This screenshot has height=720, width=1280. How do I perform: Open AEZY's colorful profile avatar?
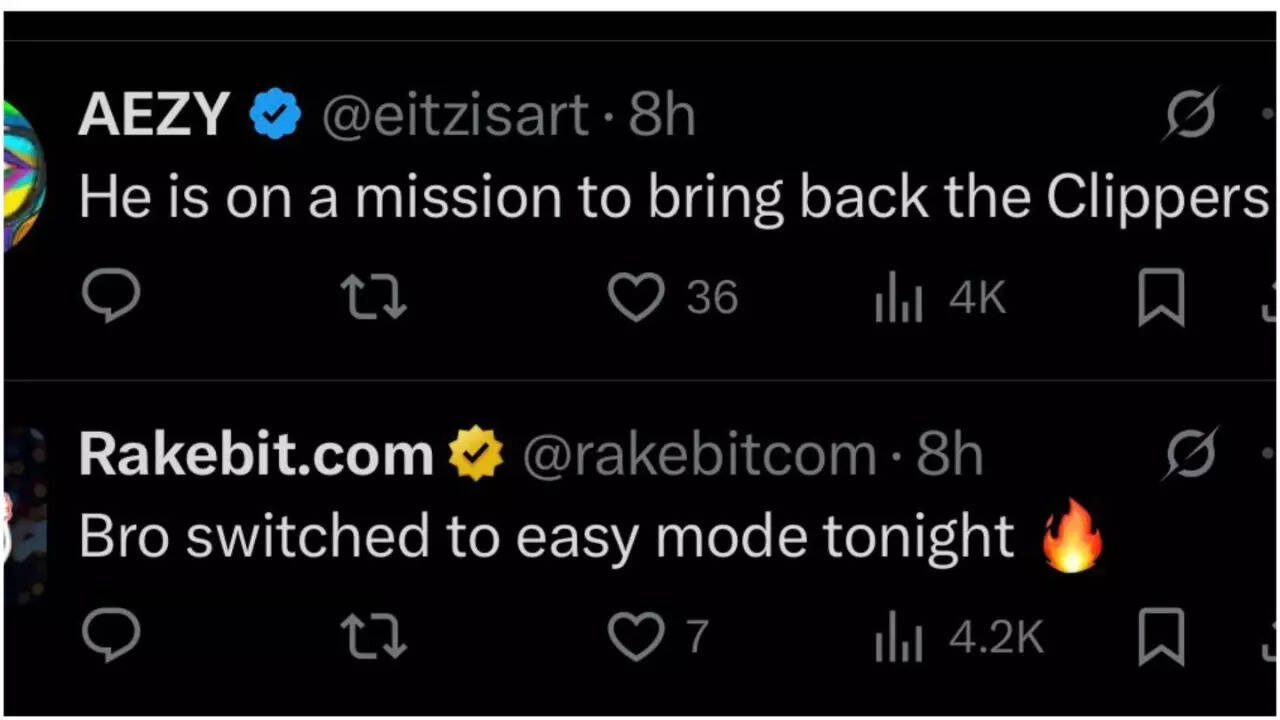24,175
